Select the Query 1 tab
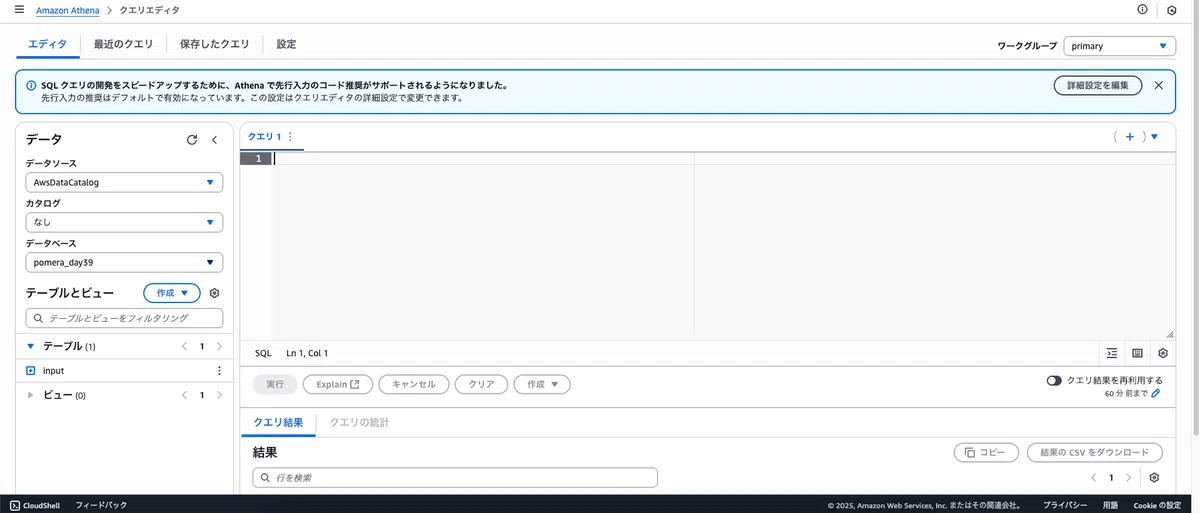This screenshot has height=513, width=1200. [265, 137]
